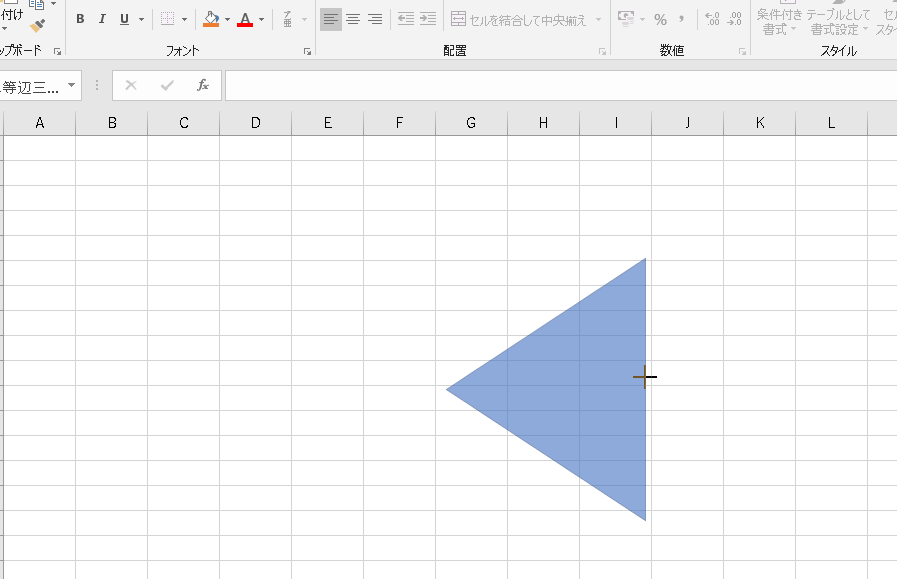Open the フォント dialog launcher
Screen dimensions: 897x579
[x=306, y=51]
